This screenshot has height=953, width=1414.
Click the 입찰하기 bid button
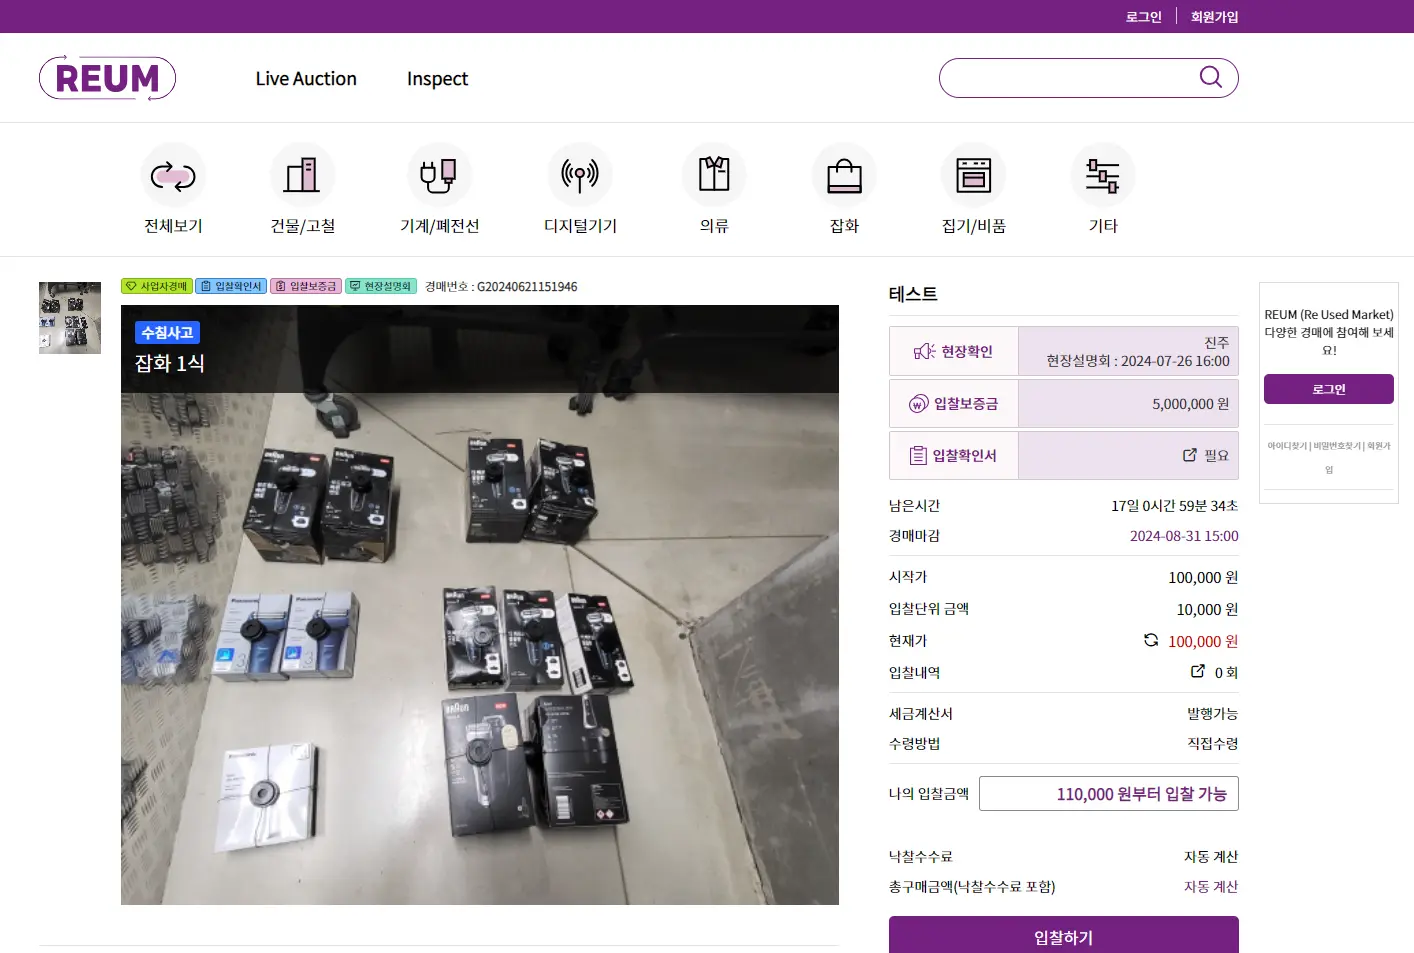(x=1064, y=935)
